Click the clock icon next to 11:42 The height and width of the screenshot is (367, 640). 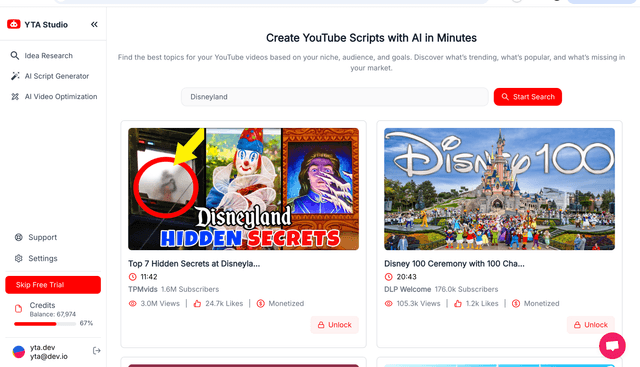pyautogui.click(x=133, y=277)
